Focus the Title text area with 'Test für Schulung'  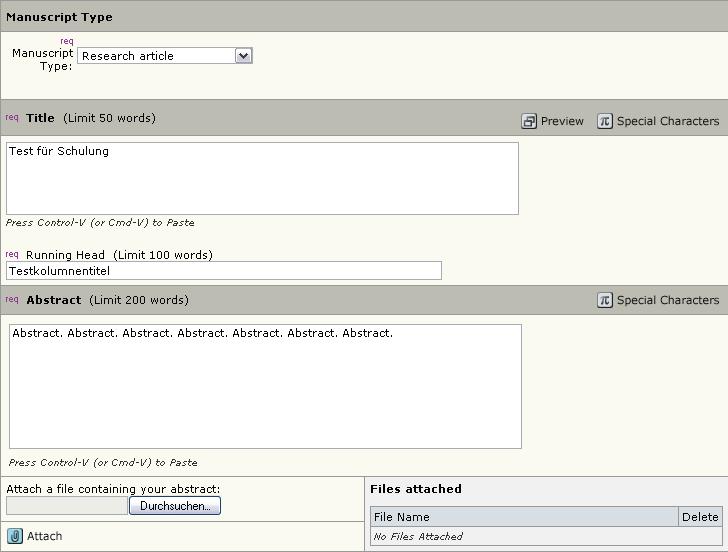262,178
